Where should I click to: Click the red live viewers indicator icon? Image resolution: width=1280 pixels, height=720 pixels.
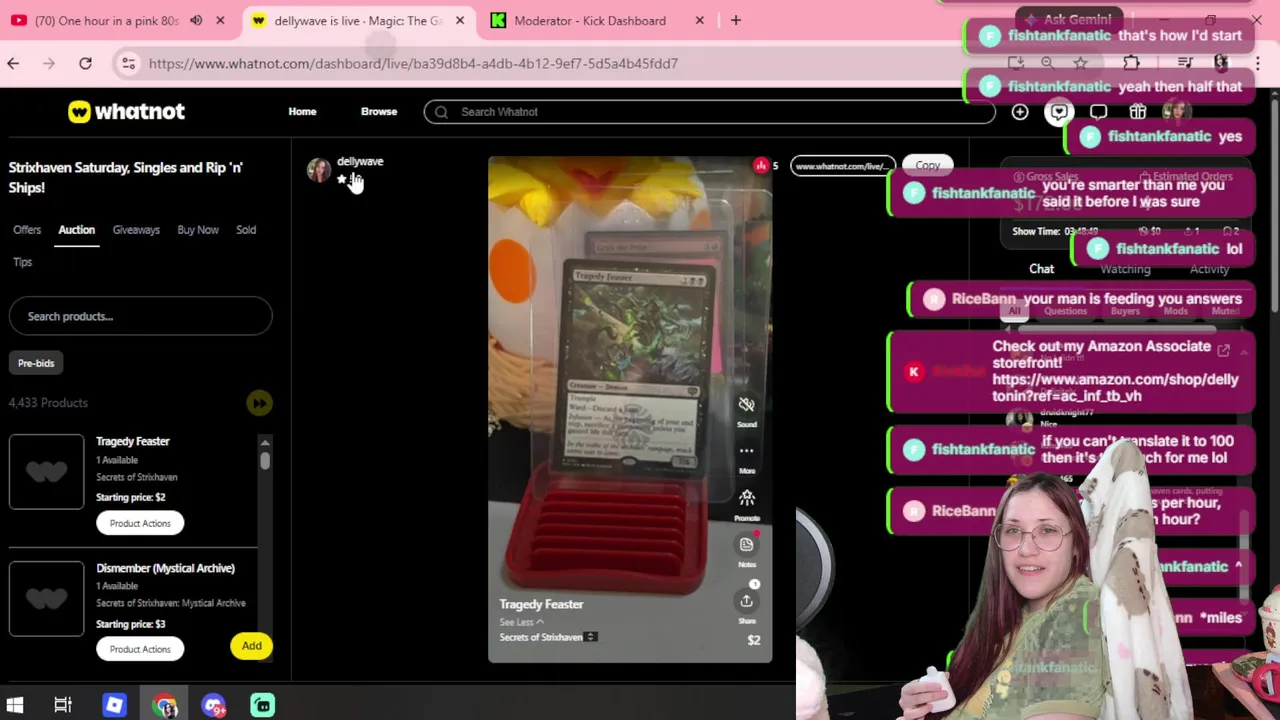coord(761,165)
